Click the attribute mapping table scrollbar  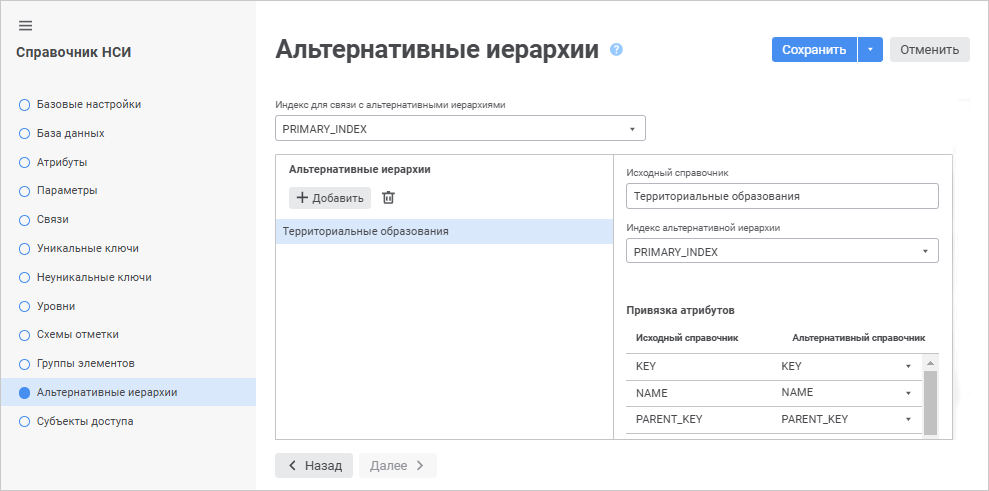click(x=930, y=400)
